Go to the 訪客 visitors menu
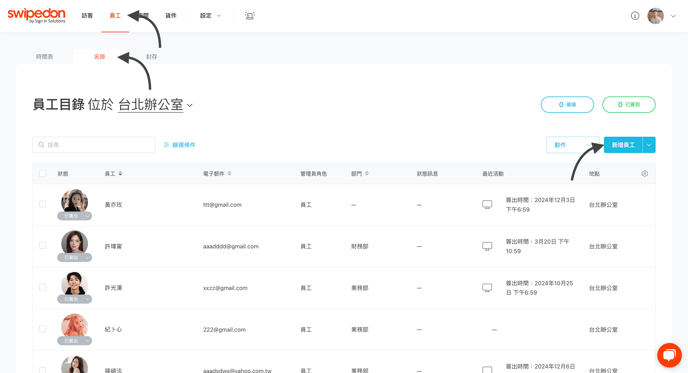 87,16
